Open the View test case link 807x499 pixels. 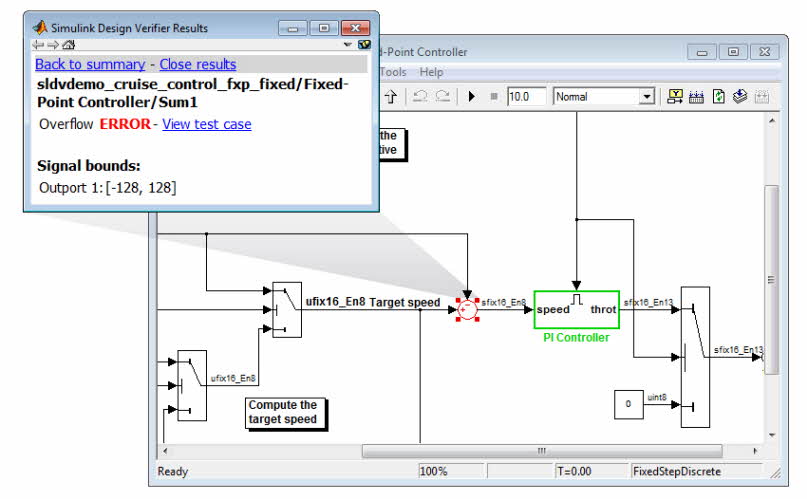pyautogui.click(x=207, y=124)
